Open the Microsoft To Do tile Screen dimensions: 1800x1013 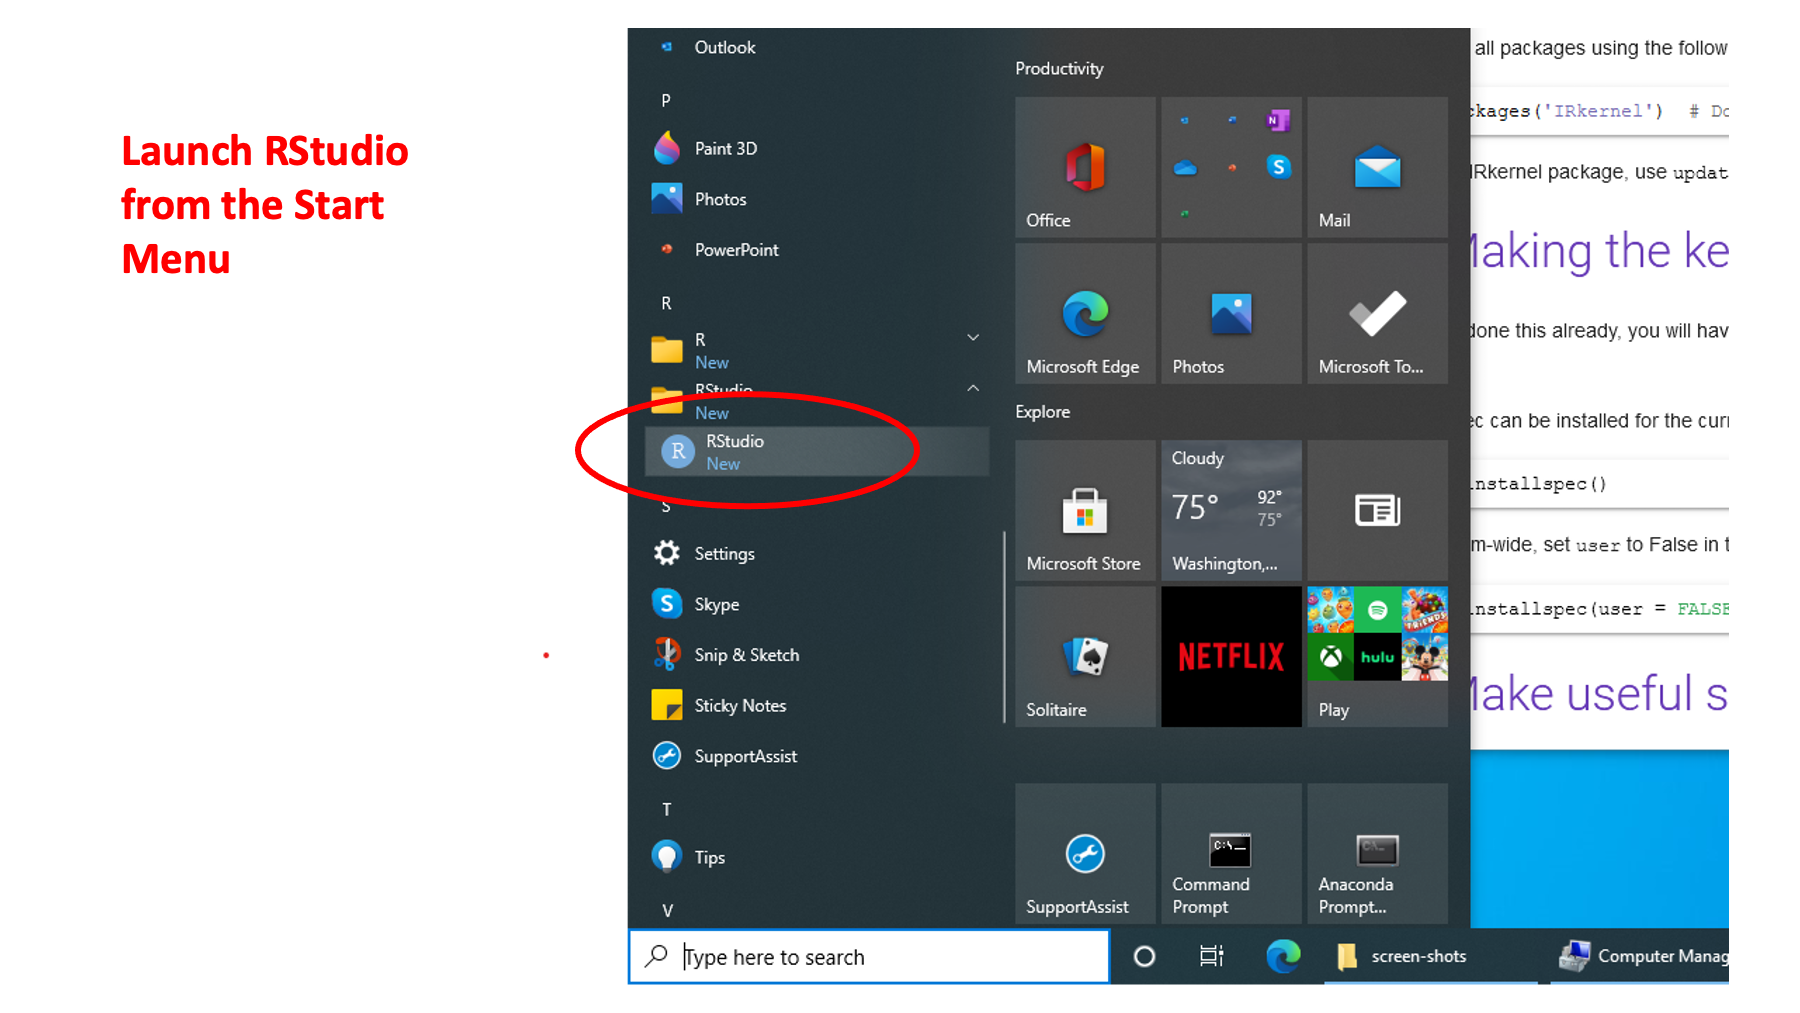(x=1377, y=313)
